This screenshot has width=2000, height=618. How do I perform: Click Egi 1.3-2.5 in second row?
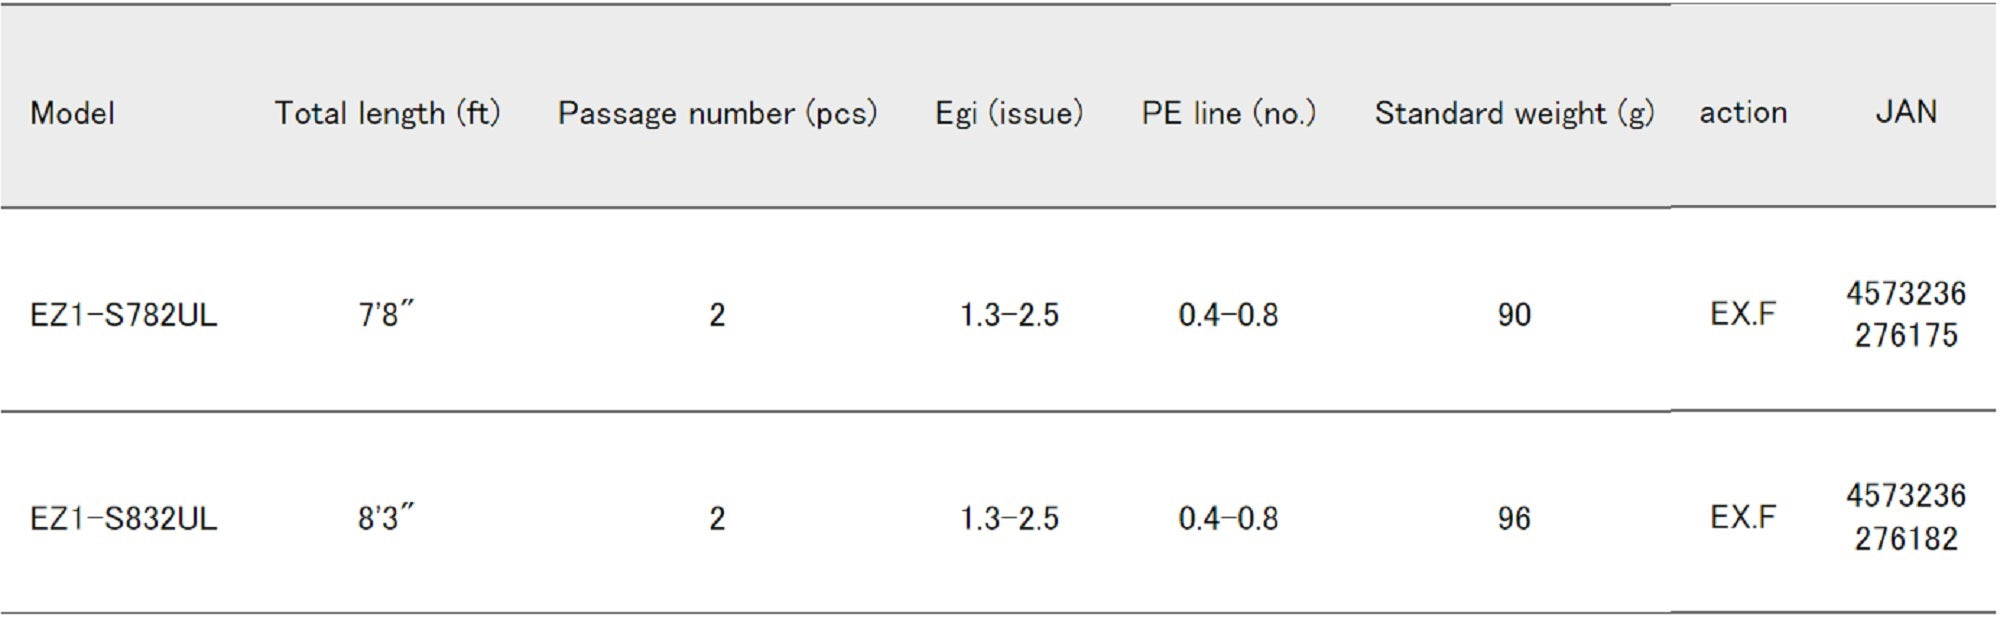coord(1008,518)
